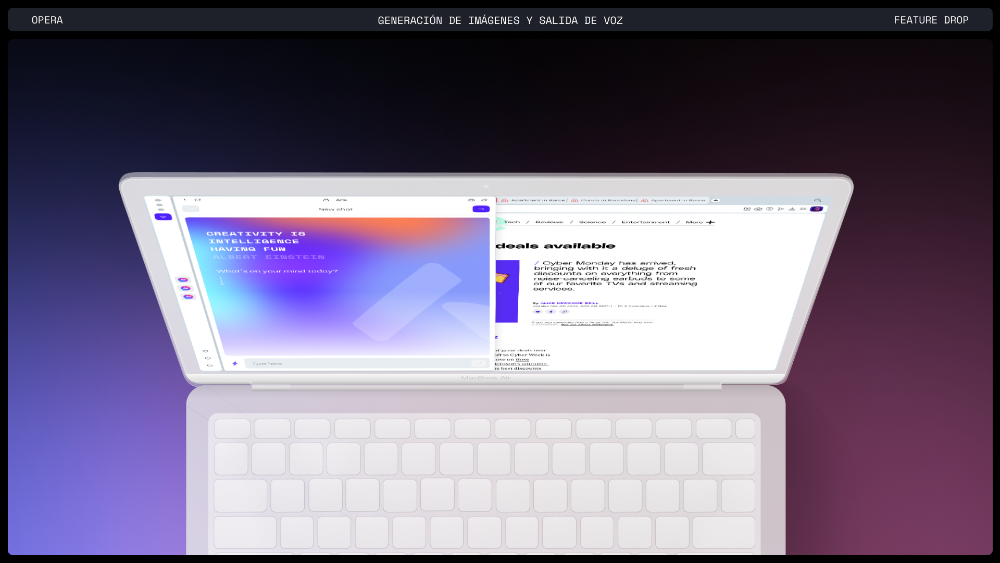Open the top Messenger icon in the sidebar

[x=184, y=280]
